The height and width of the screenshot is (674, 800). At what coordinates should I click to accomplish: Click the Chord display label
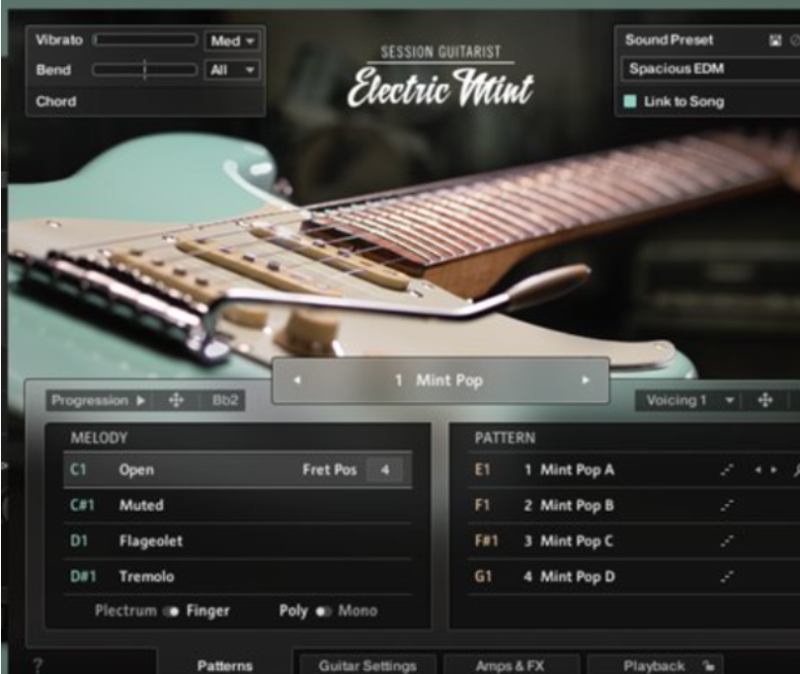56,102
